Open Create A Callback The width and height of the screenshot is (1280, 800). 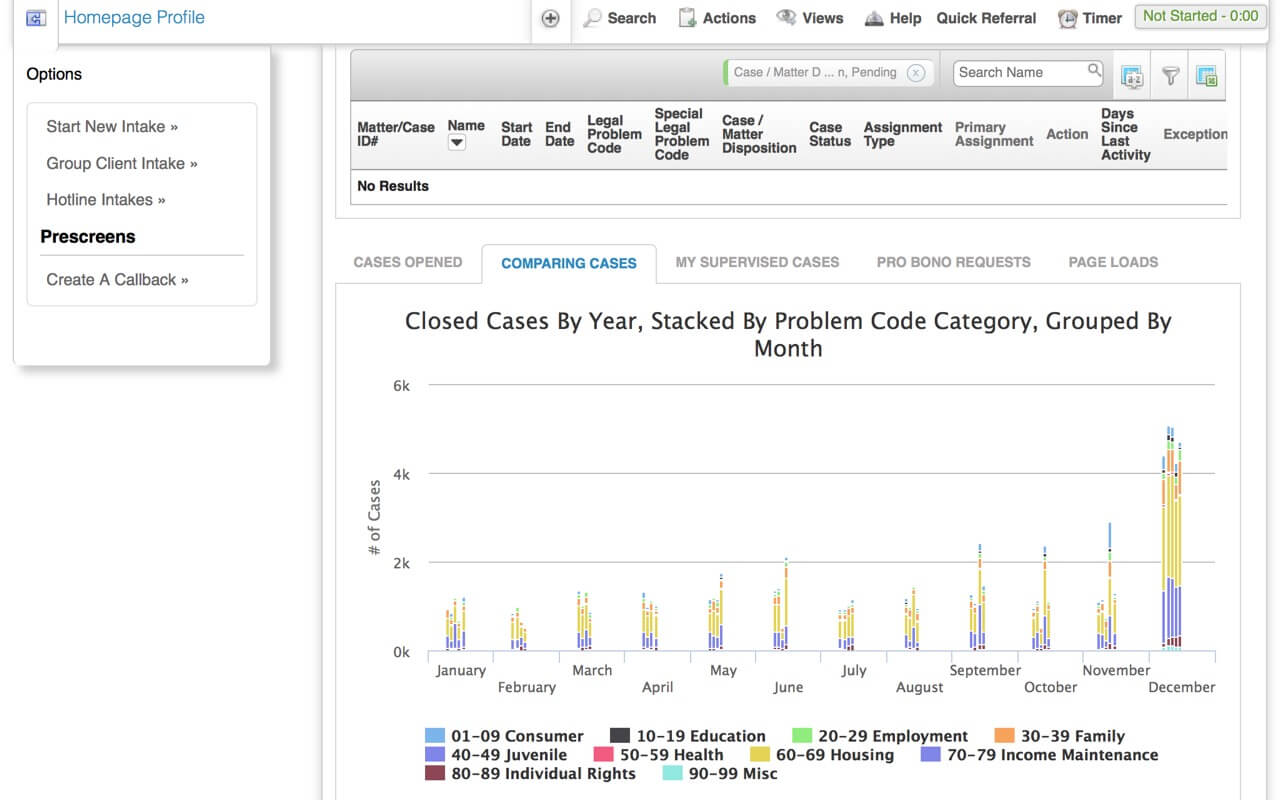pyautogui.click(x=117, y=279)
